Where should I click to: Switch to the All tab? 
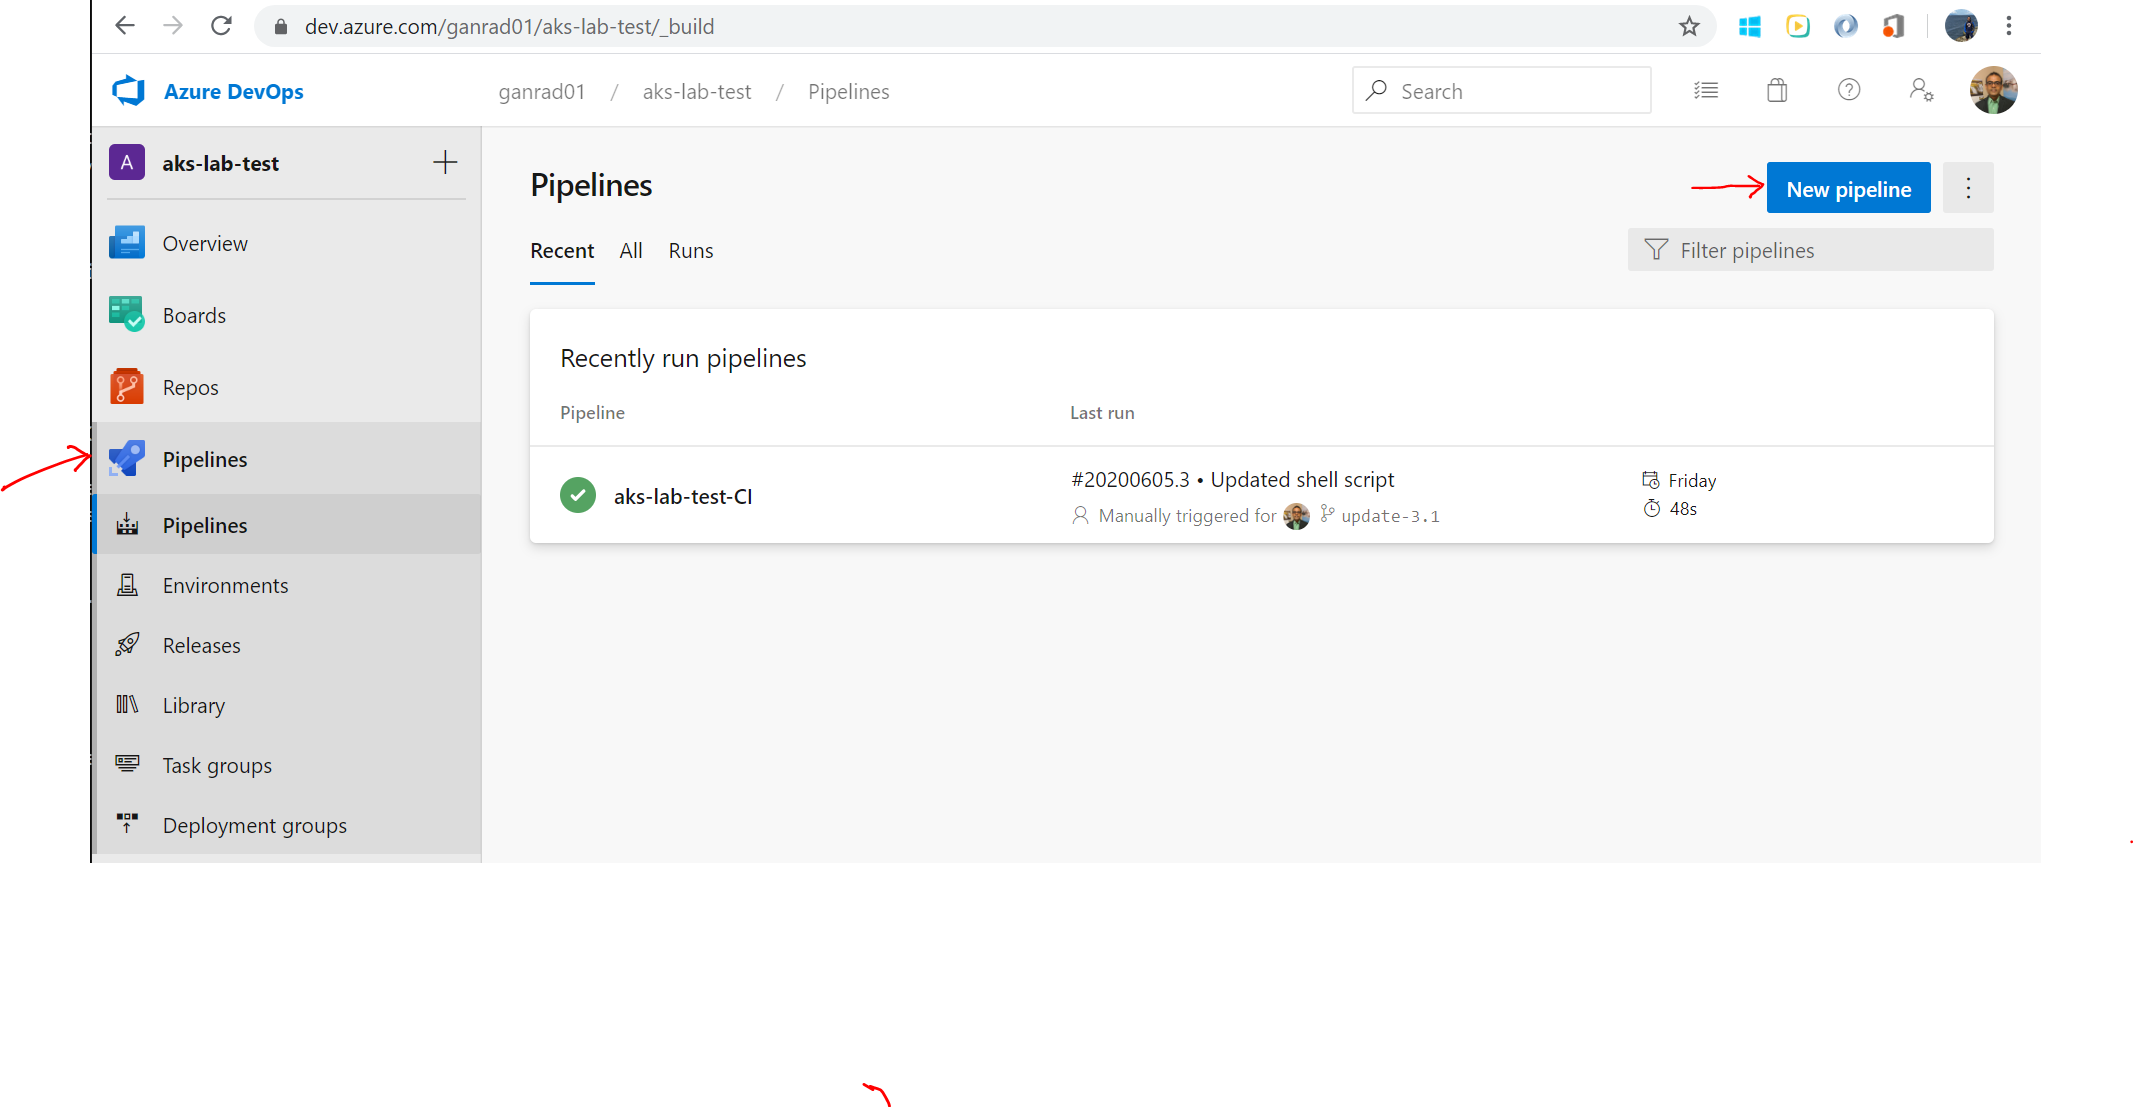631,251
